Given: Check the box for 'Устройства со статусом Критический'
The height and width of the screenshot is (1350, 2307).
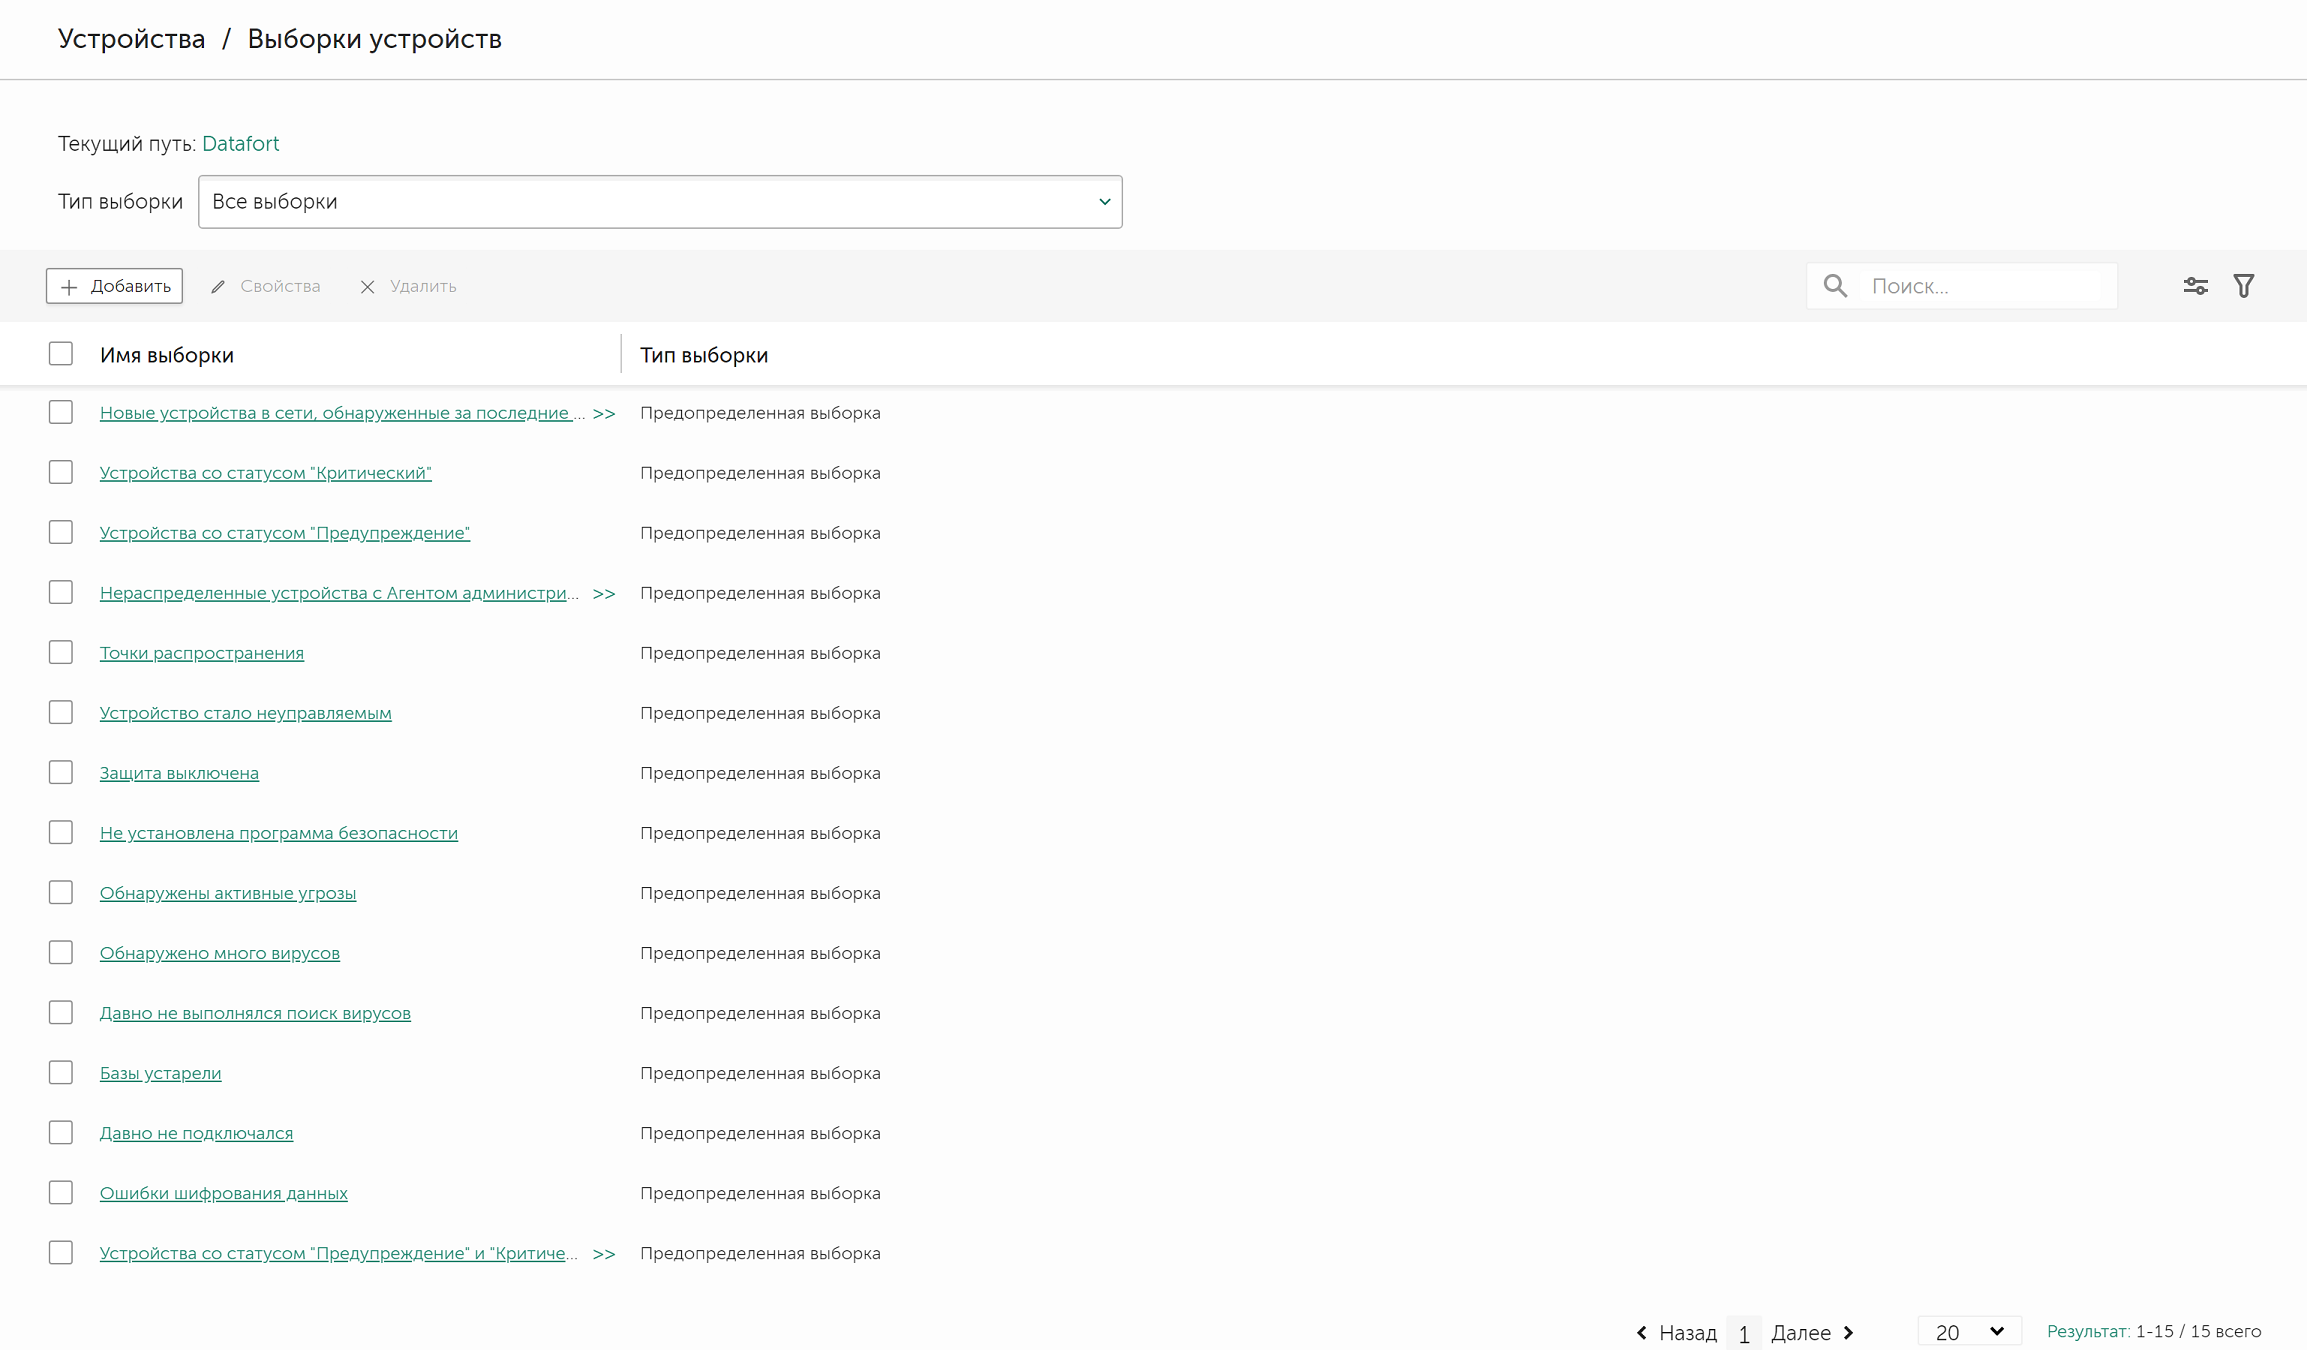Looking at the screenshot, I should [x=61, y=472].
